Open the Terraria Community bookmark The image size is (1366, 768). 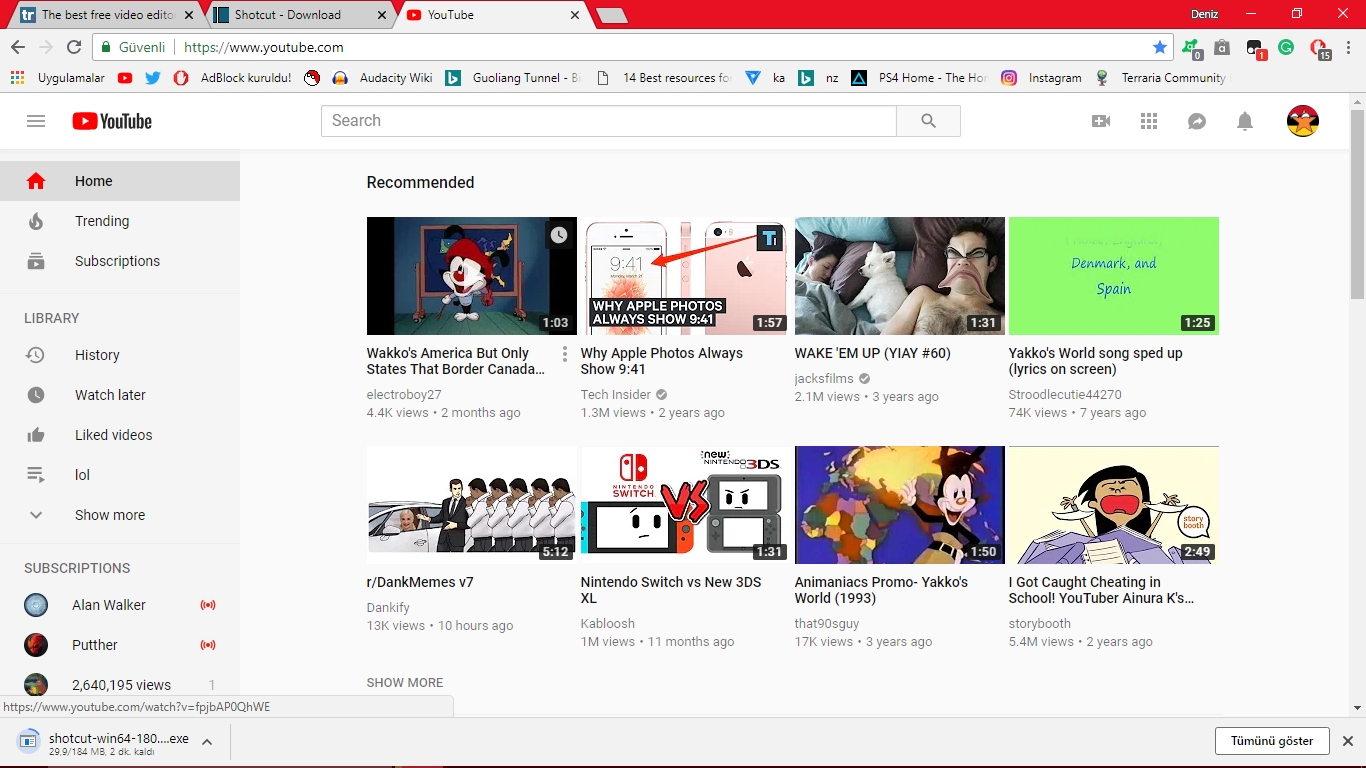1160,78
